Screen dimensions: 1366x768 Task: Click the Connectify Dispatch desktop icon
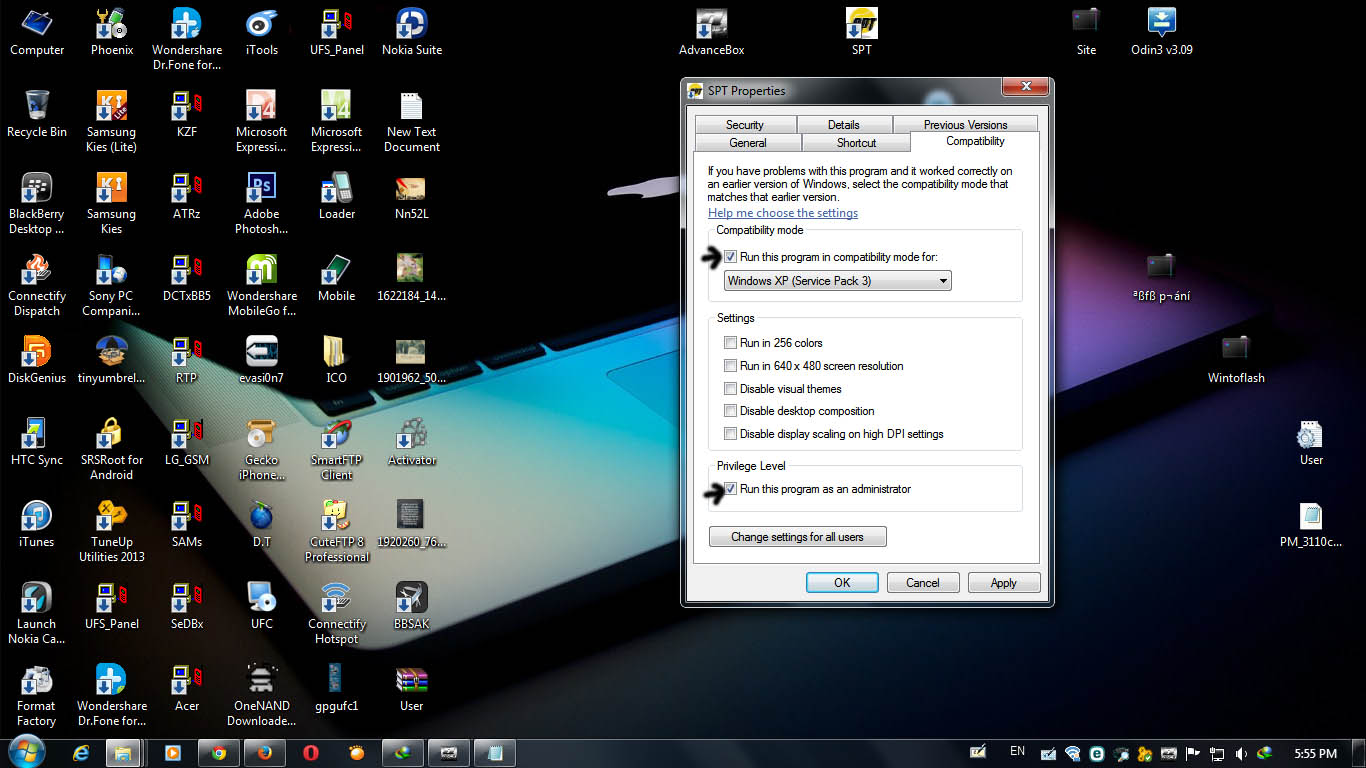point(37,285)
